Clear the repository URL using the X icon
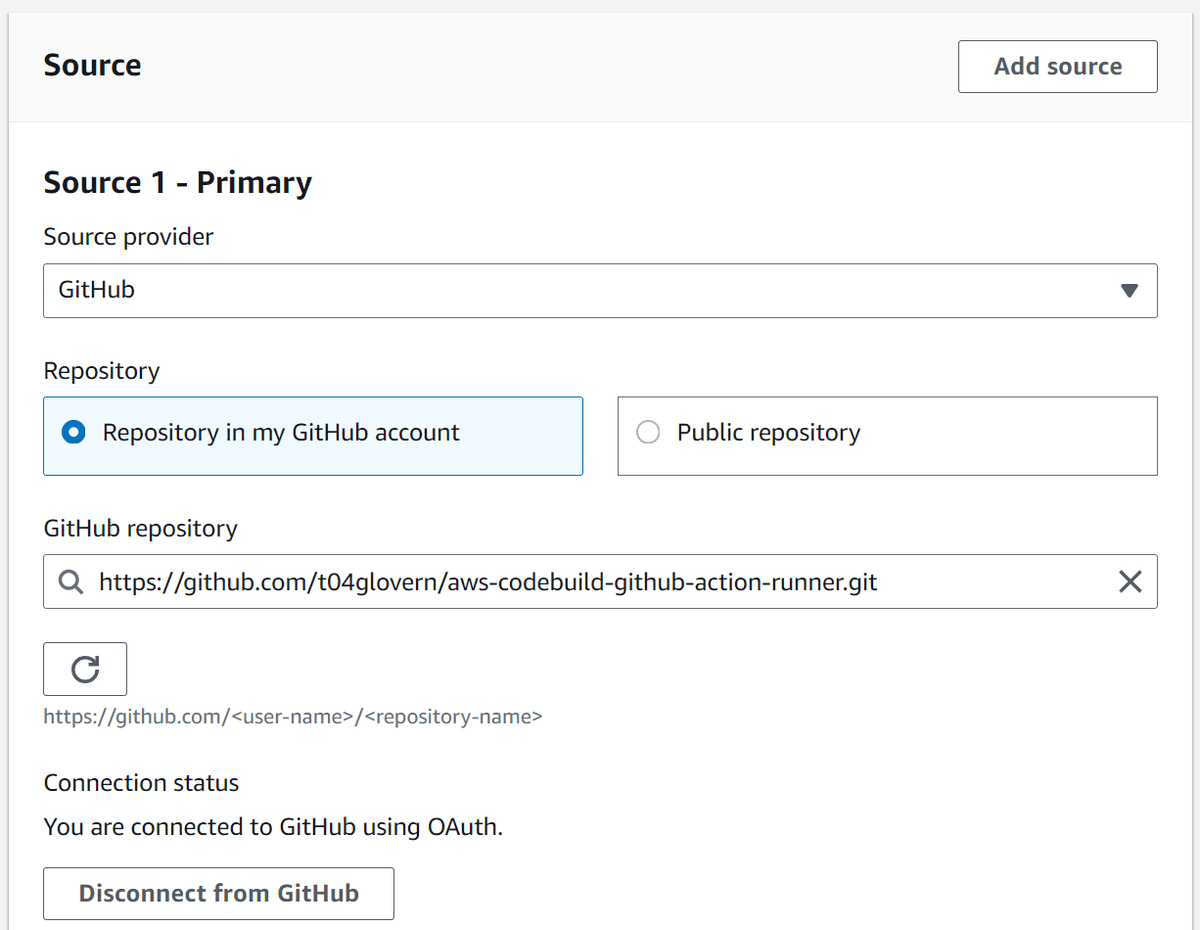1200x930 pixels. 1130,581
